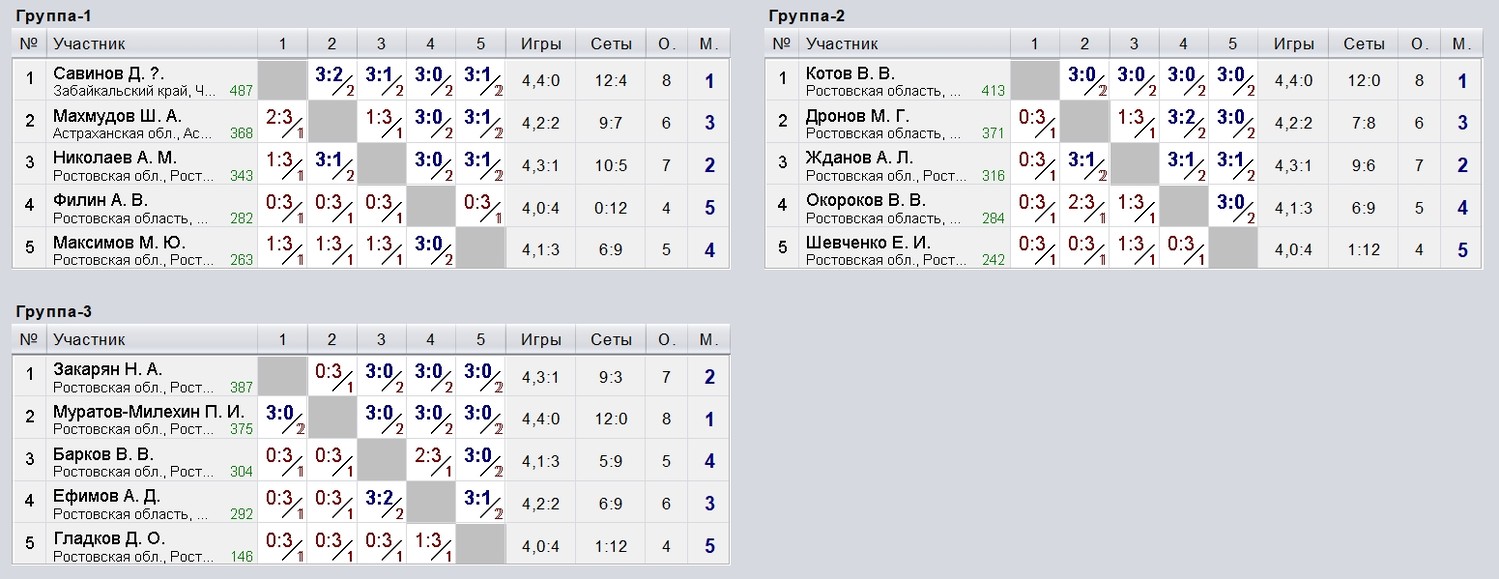Open Николаев vs Махмудов 3:1 match cell
Screen dimensions: 1499x579
[x=332, y=165]
